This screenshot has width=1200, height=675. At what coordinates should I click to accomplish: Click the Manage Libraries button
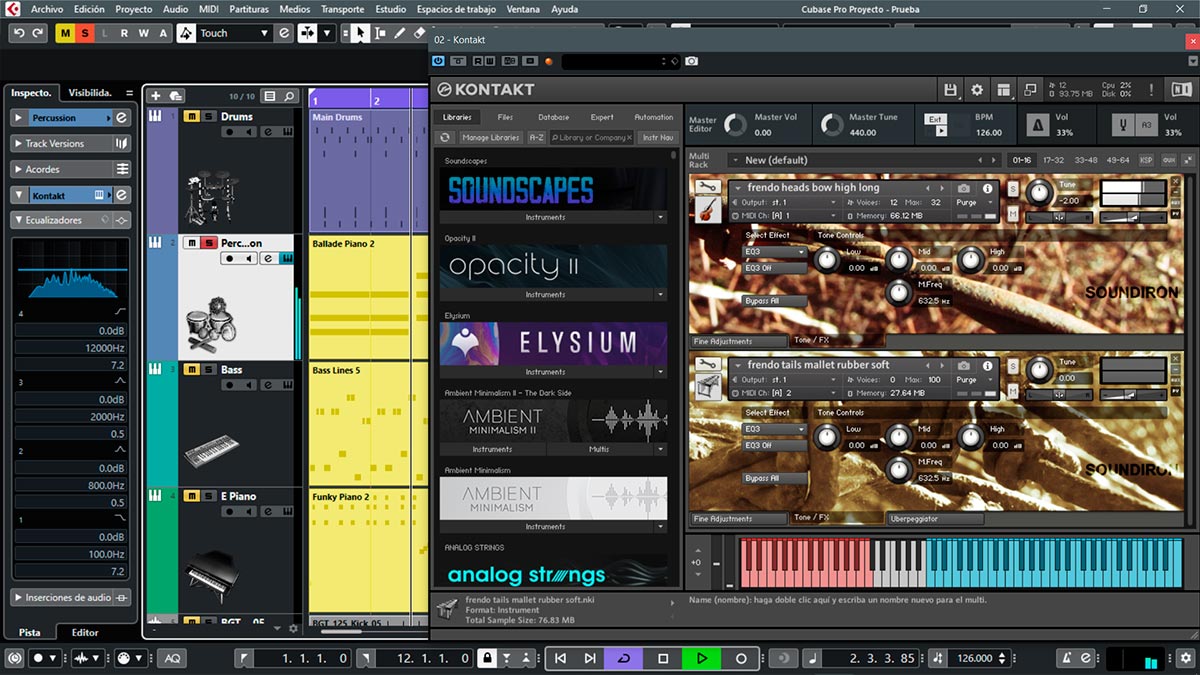click(490, 137)
